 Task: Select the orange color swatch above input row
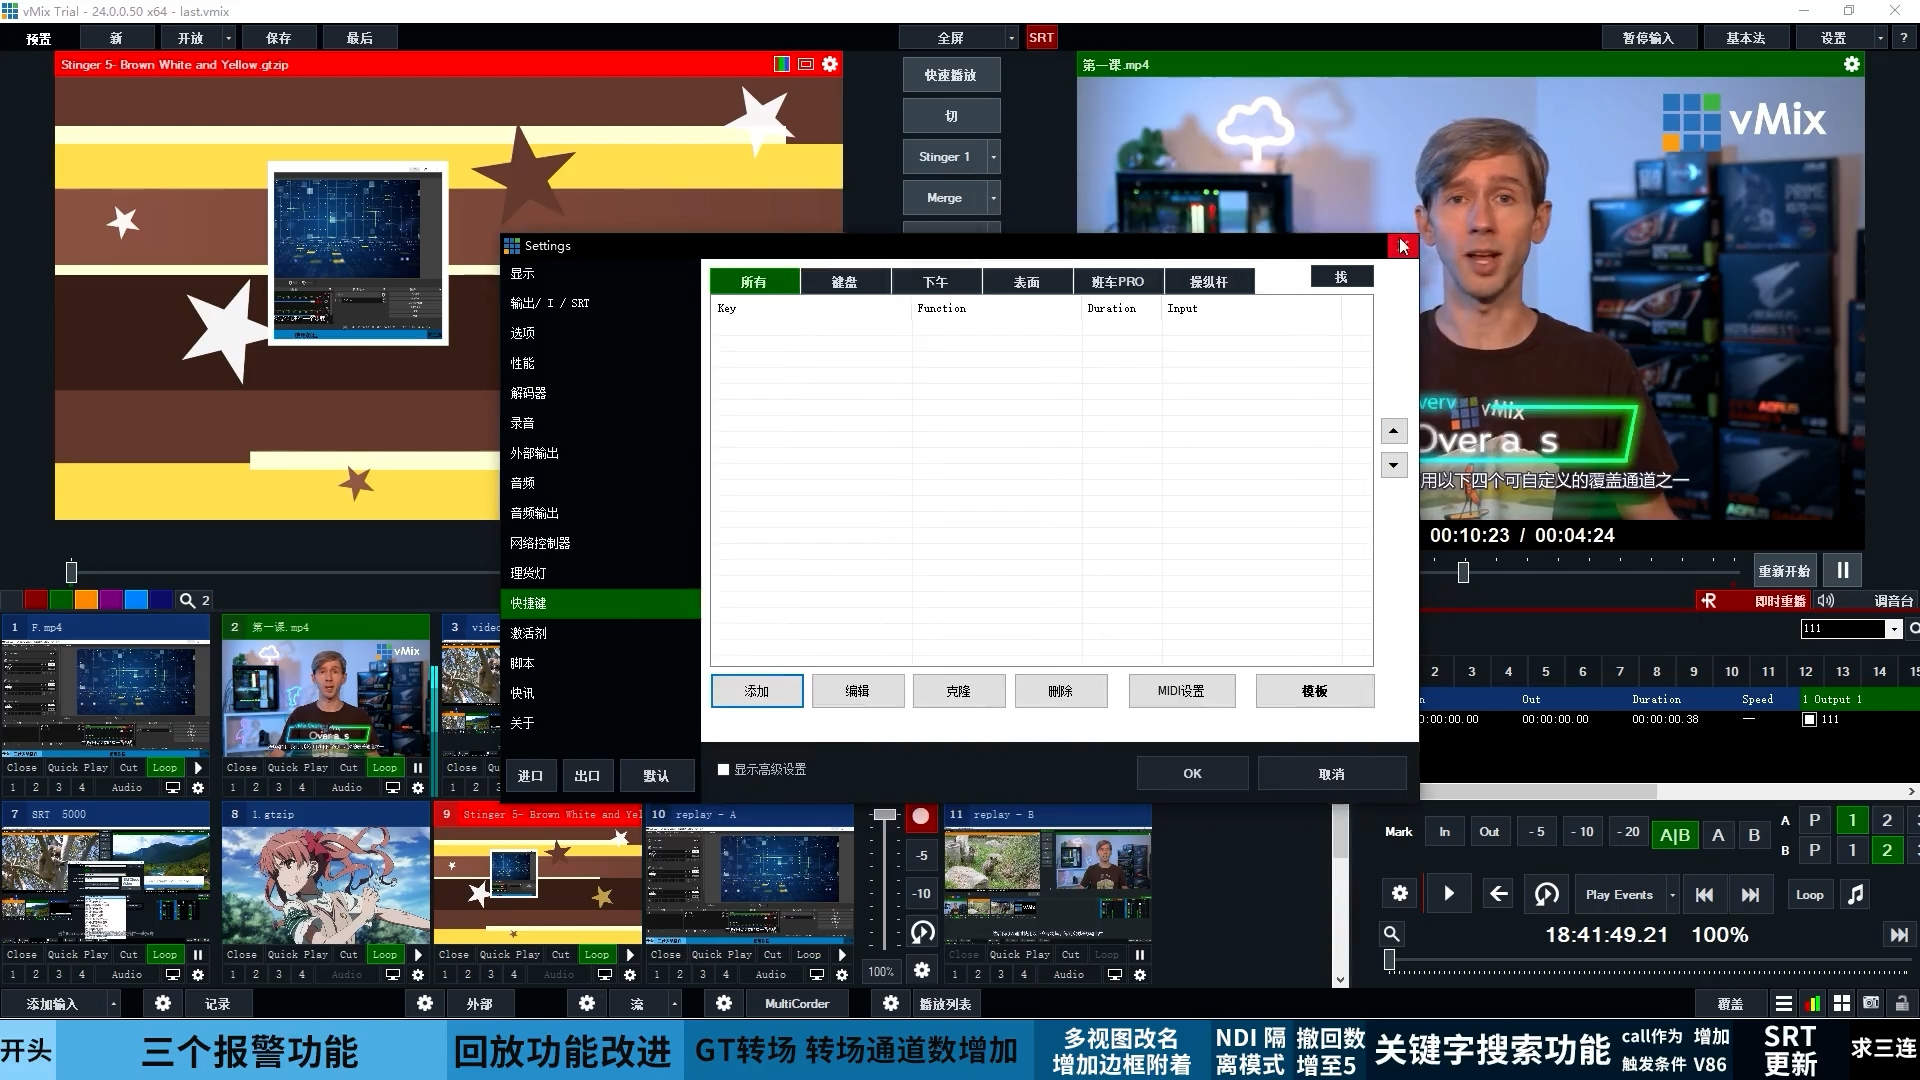pyautogui.click(x=85, y=599)
